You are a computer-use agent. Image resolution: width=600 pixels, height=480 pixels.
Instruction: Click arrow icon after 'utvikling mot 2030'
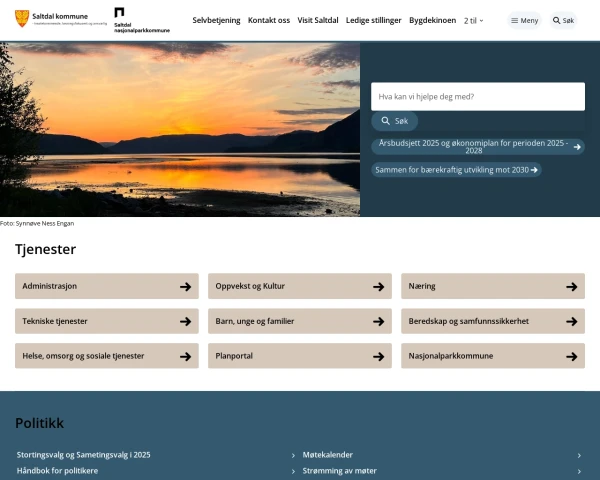[534, 170]
